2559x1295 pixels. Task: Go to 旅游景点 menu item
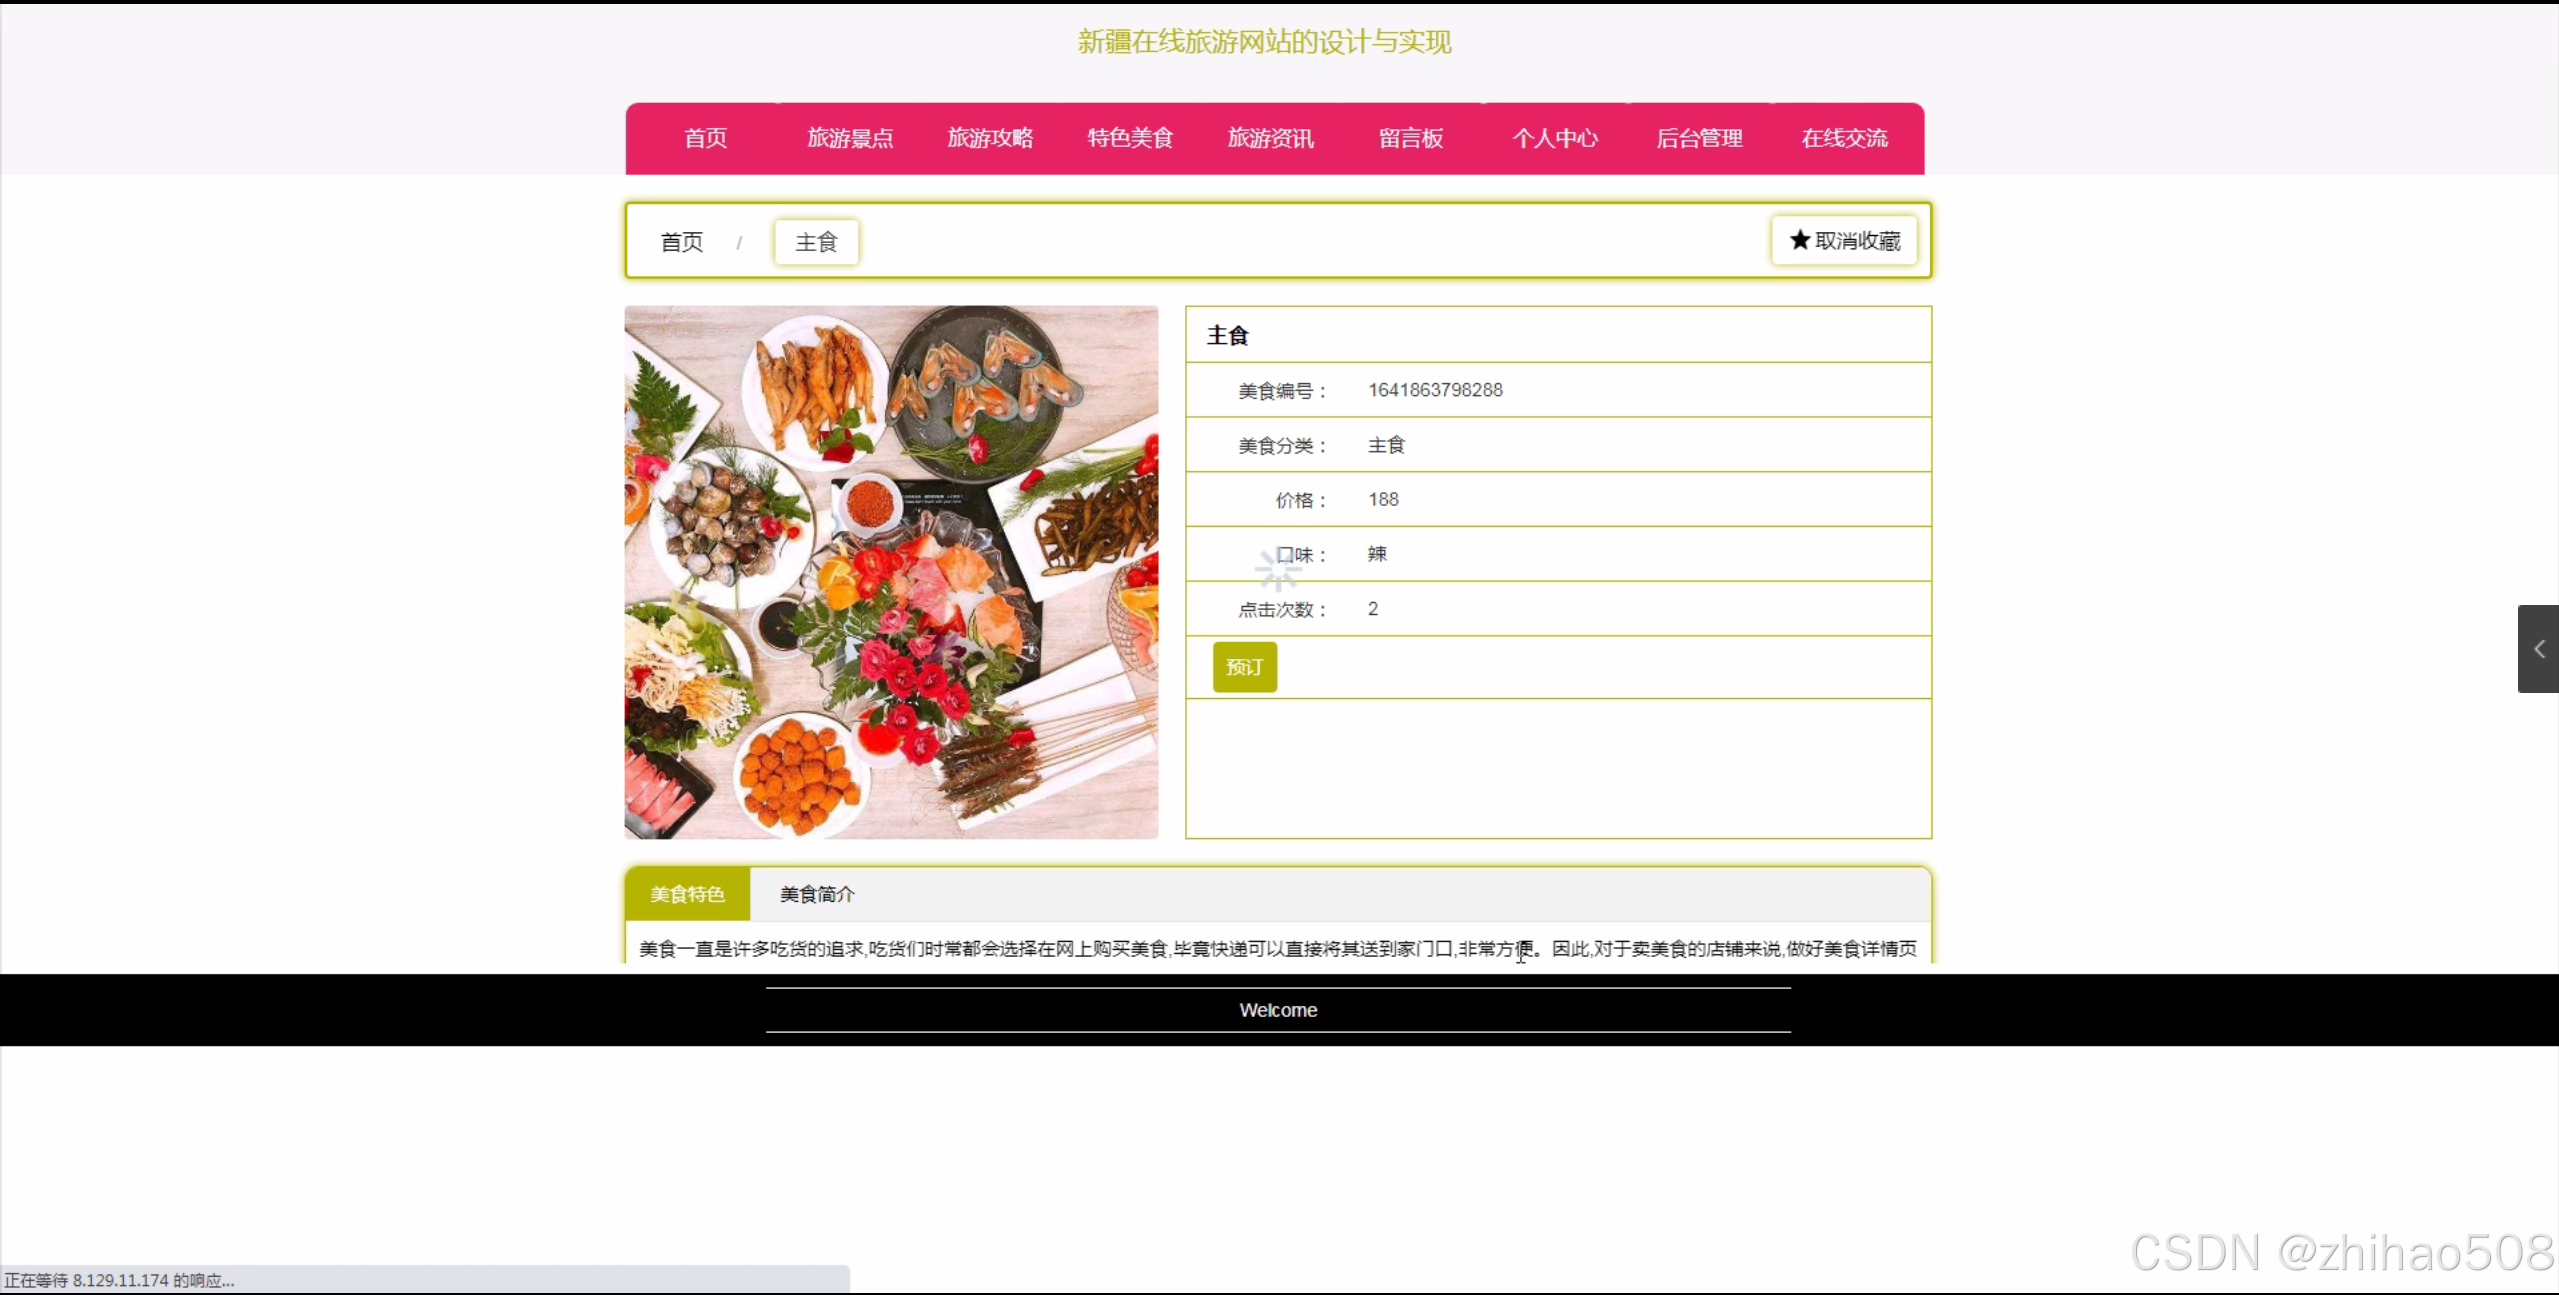point(850,138)
